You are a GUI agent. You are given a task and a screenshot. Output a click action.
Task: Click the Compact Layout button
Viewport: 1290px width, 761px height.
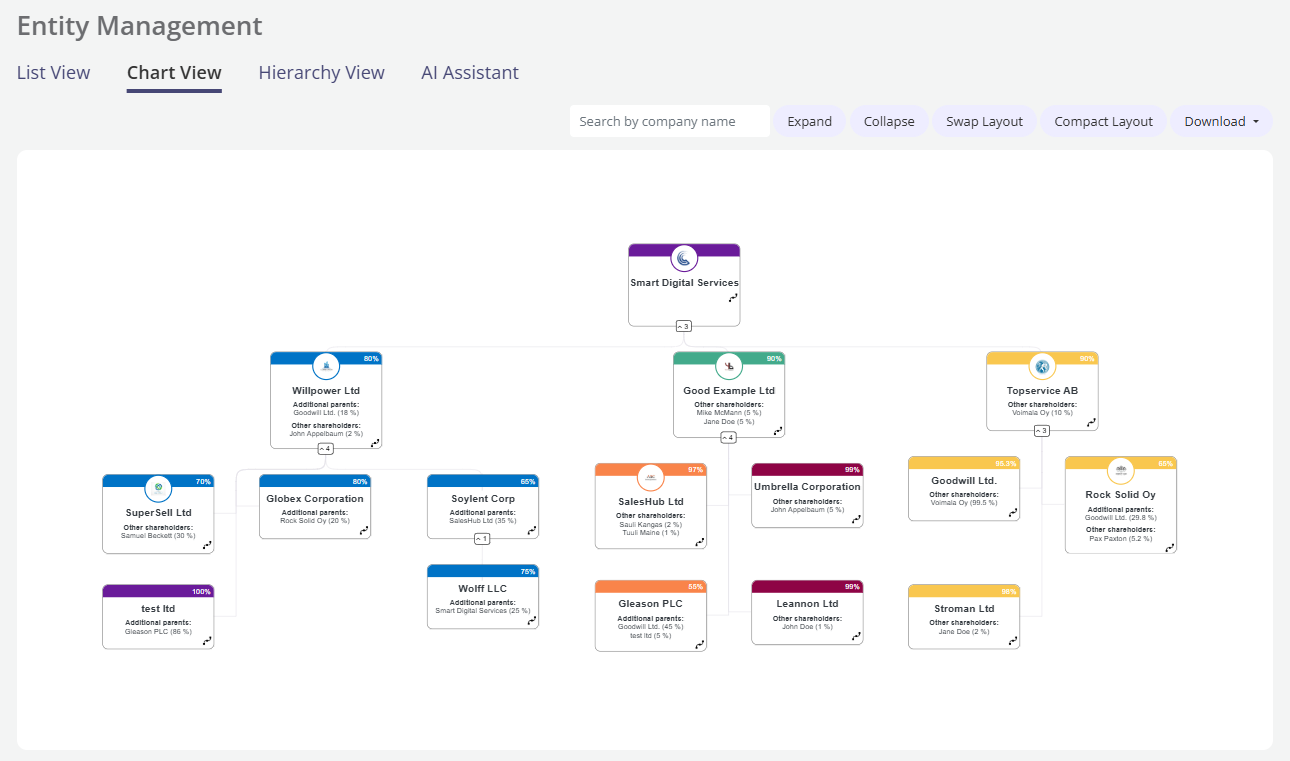pyautogui.click(x=1104, y=121)
